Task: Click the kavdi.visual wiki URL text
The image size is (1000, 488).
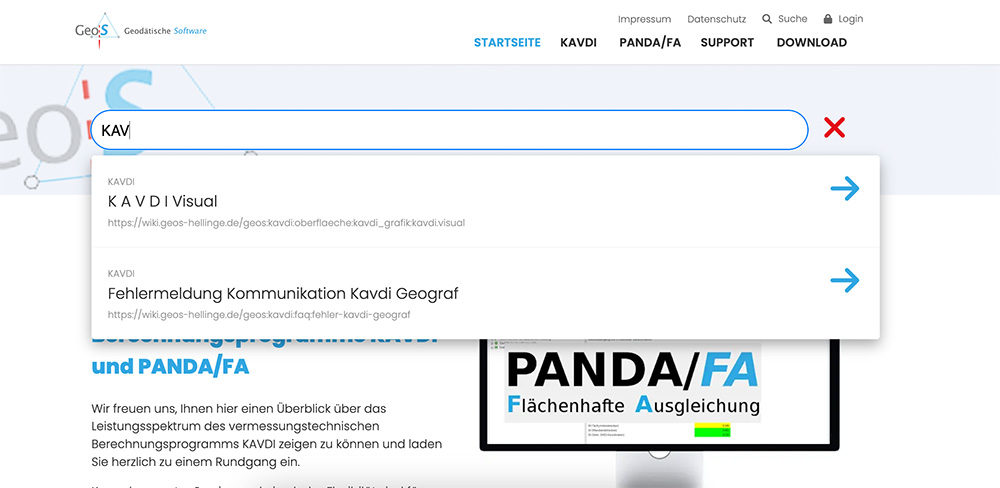Action: point(286,223)
